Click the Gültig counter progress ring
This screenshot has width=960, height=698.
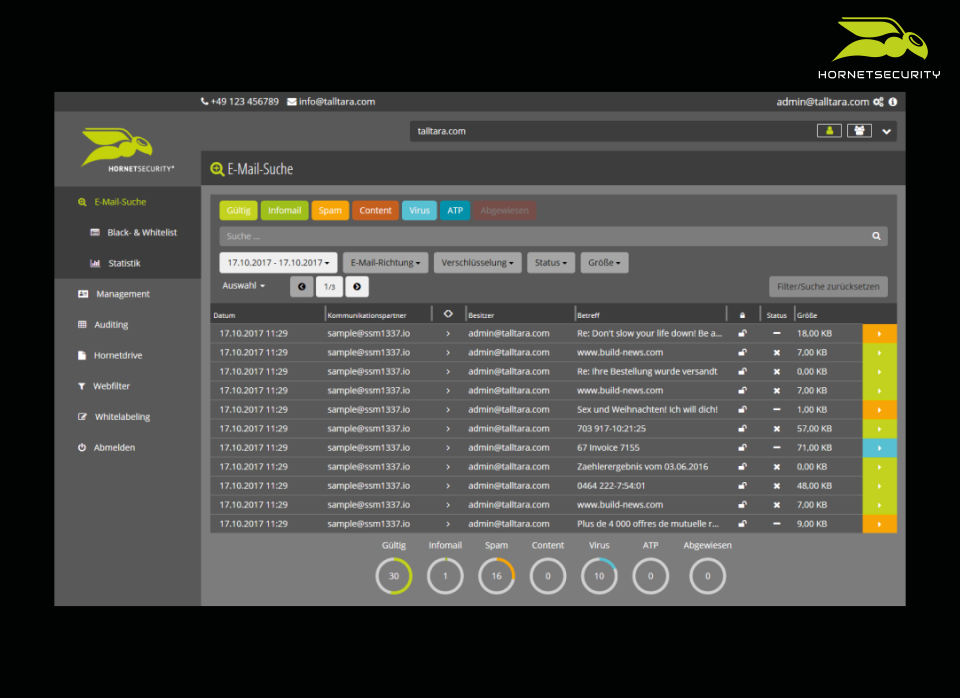[x=394, y=576]
